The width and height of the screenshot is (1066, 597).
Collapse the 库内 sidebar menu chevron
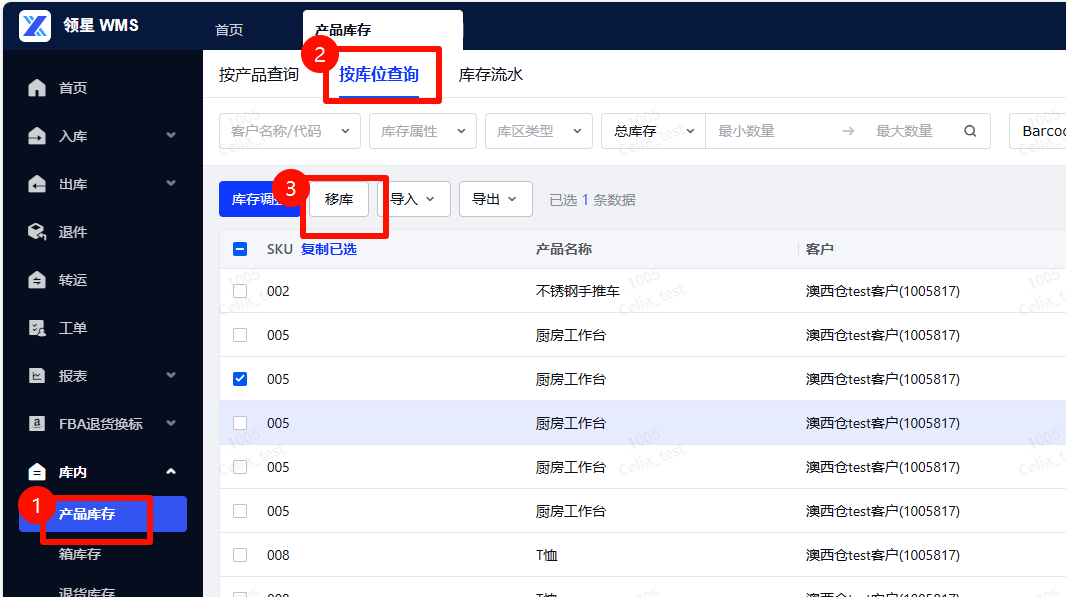pyautogui.click(x=171, y=471)
